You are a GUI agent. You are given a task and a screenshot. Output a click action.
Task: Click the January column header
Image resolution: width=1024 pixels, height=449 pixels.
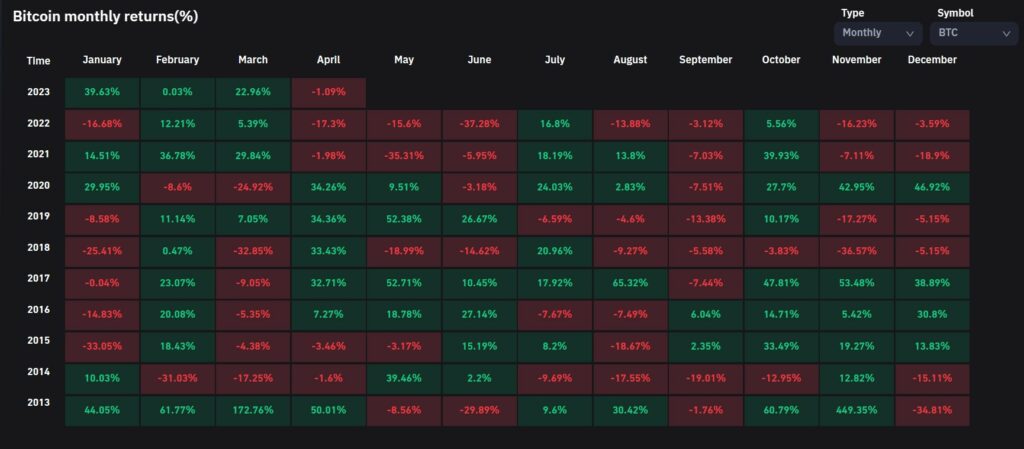(x=102, y=60)
